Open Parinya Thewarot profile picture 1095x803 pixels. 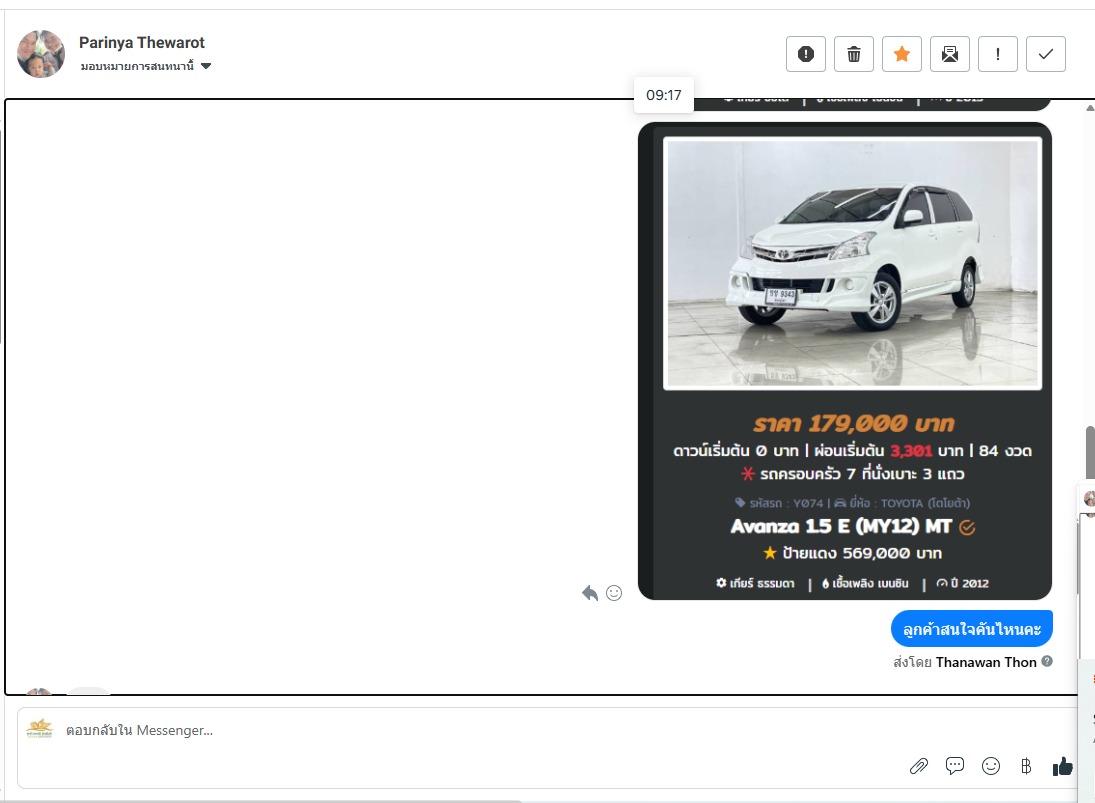41,54
